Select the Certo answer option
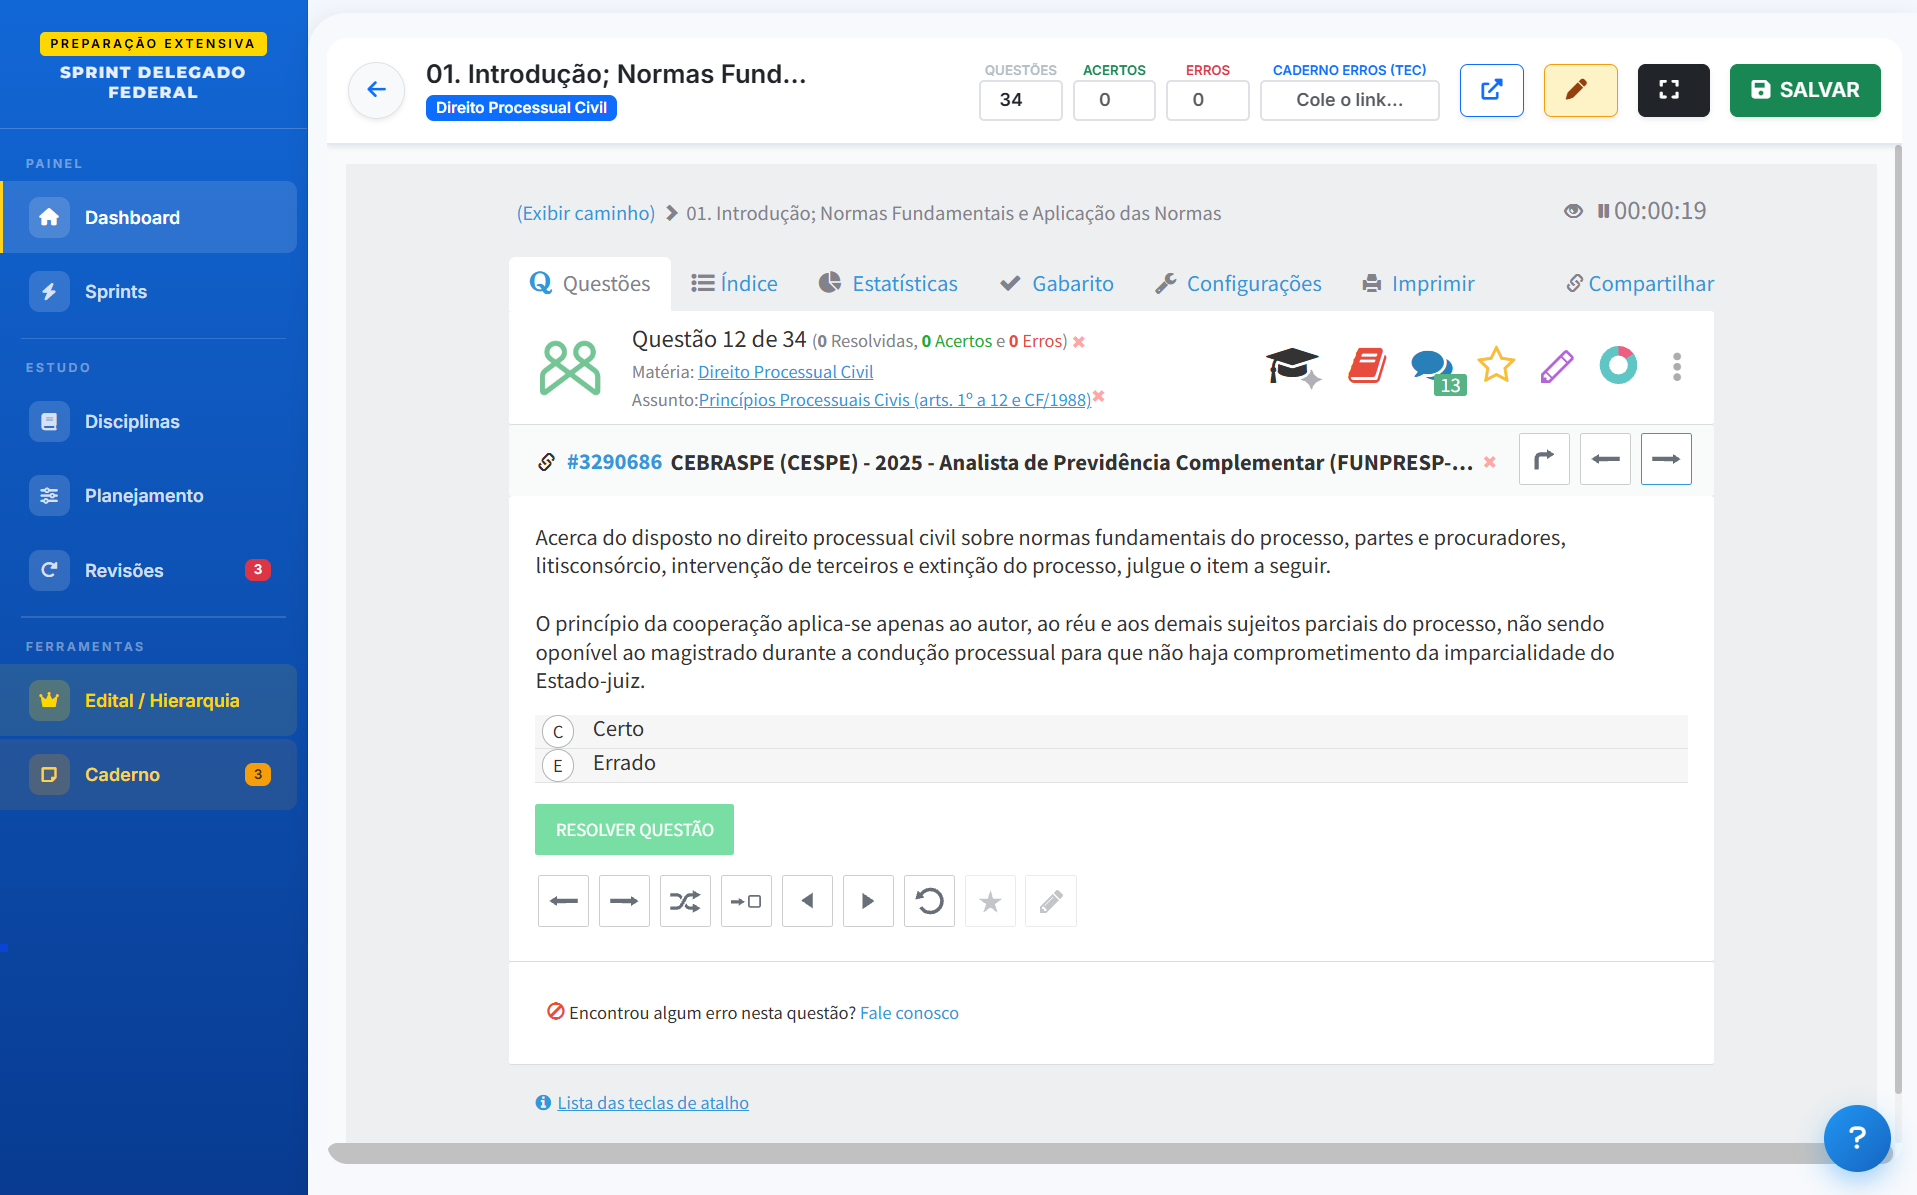Screen dimensions: 1917x1195 [x=1111, y=731]
